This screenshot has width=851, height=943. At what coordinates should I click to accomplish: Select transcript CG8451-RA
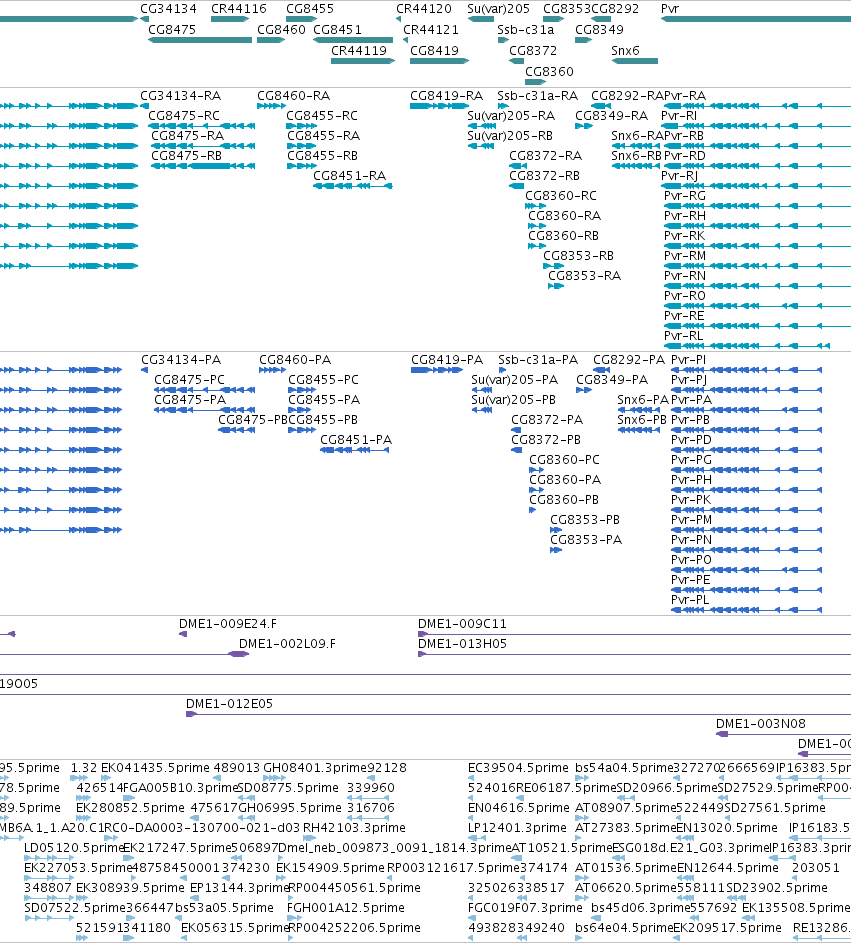(349, 176)
